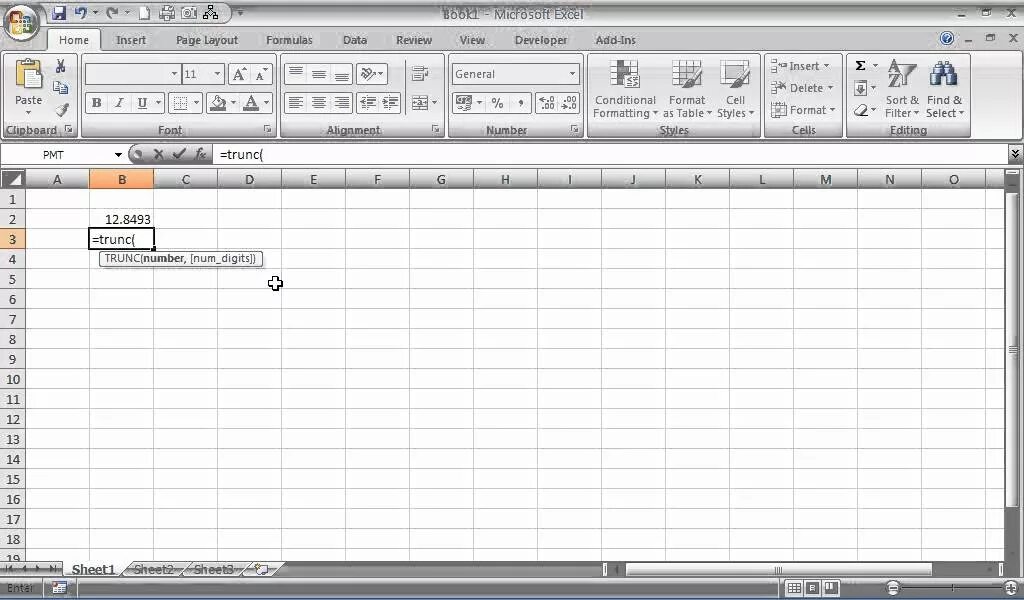Open Sort & Filter menu
This screenshot has height=600, width=1024.
click(x=902, y=89)
